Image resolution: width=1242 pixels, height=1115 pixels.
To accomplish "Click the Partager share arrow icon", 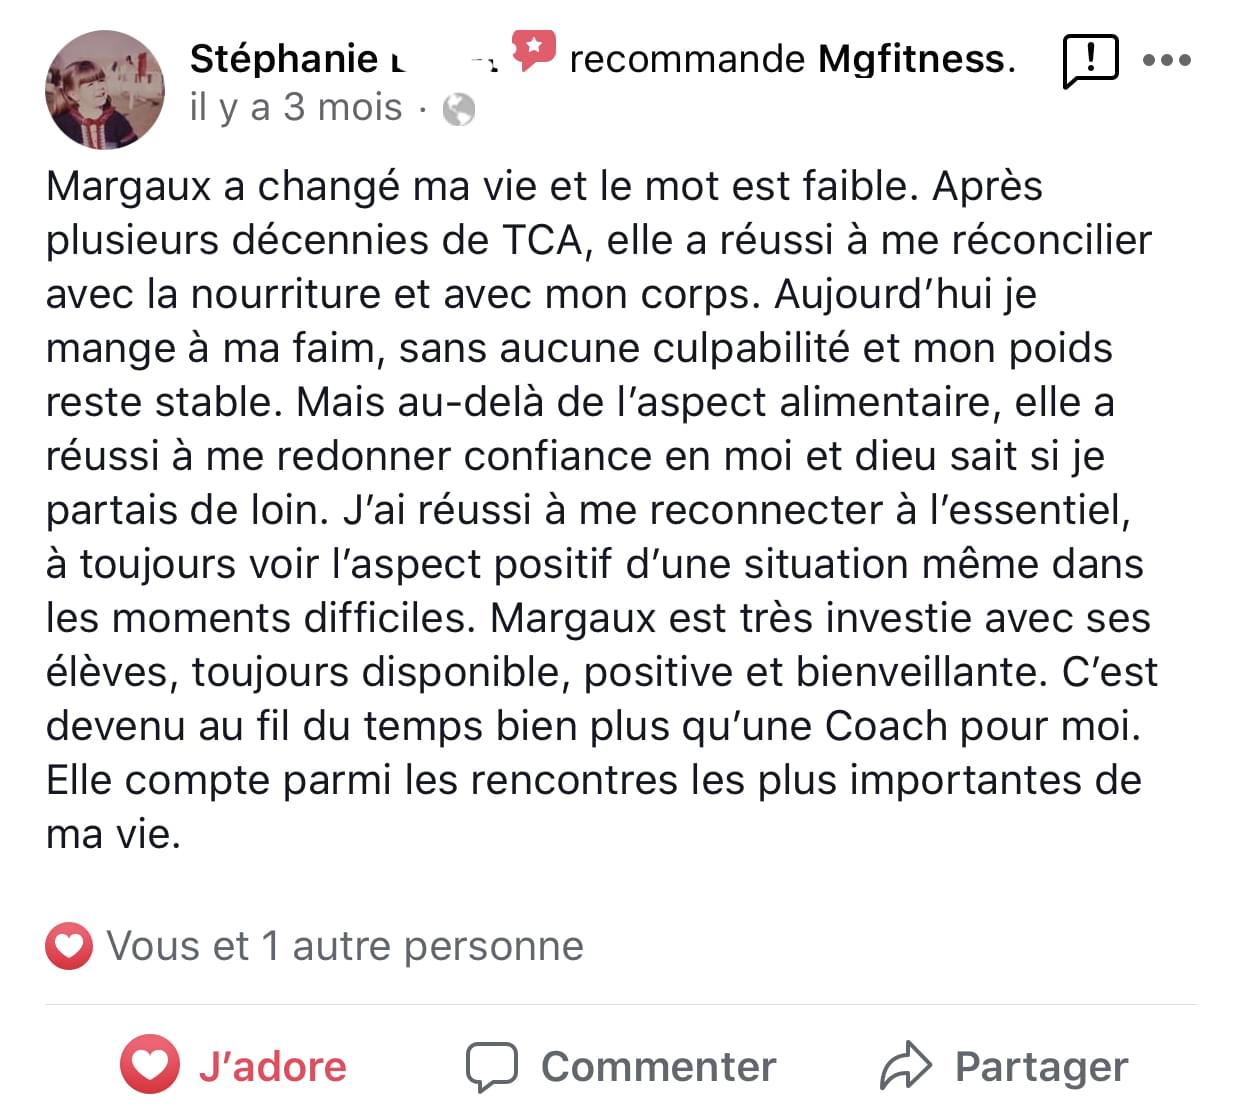I will click(905, 1066).
